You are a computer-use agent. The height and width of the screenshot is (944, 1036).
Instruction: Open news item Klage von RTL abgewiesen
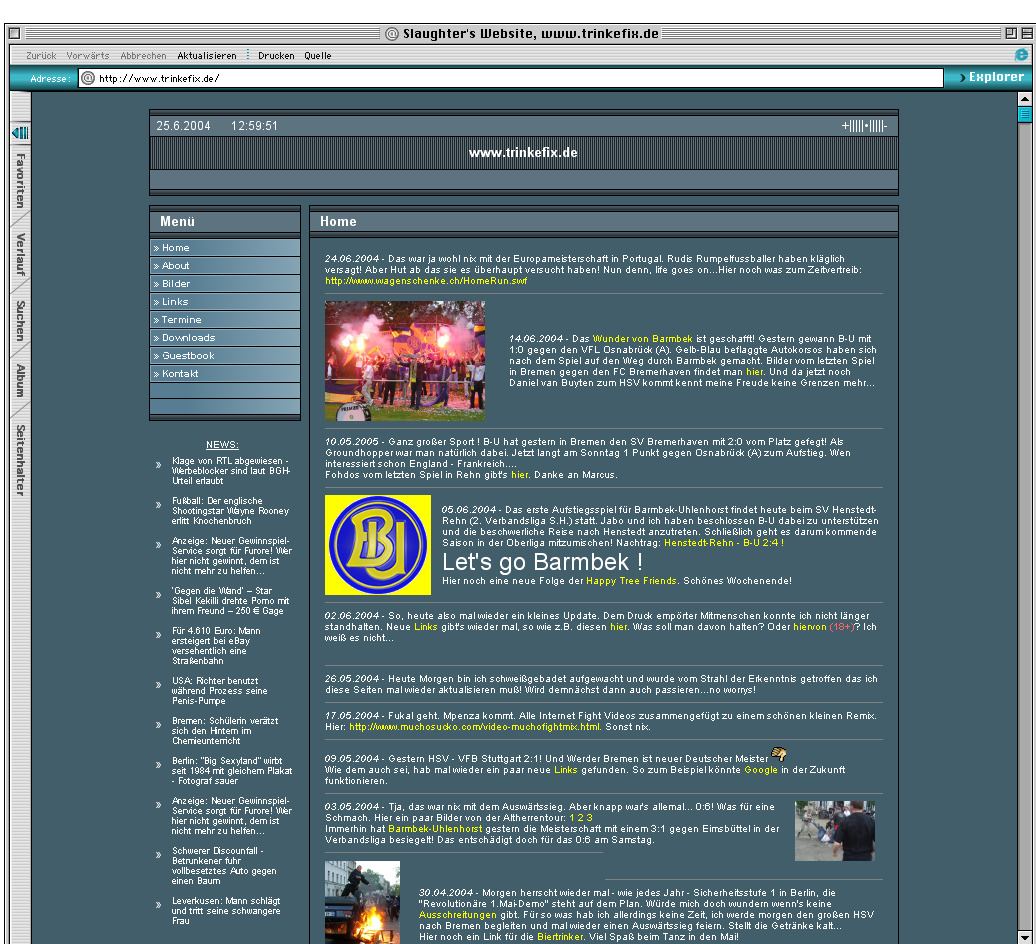[x=231, y=470]
